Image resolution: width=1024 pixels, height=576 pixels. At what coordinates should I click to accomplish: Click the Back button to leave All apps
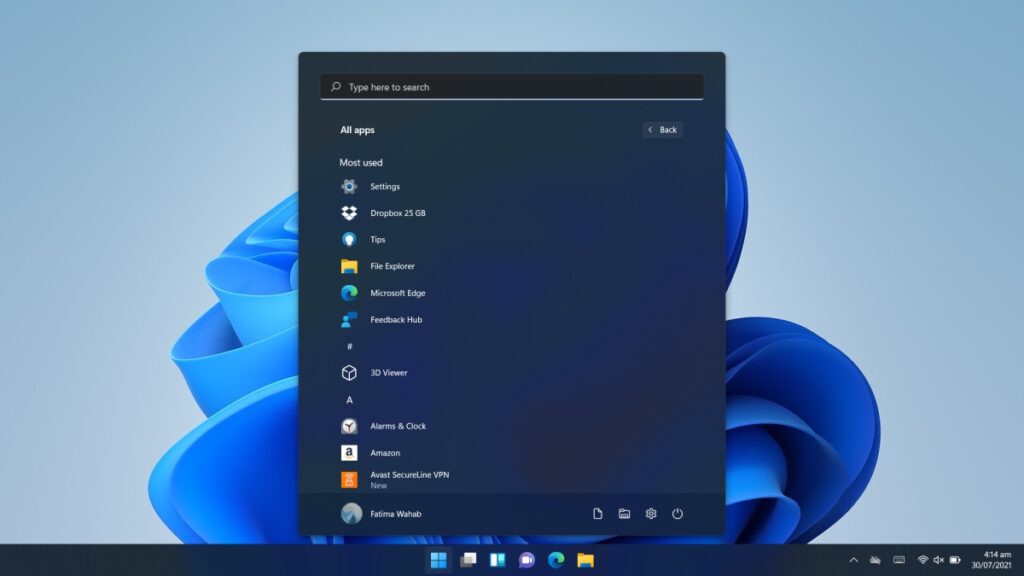661,130
